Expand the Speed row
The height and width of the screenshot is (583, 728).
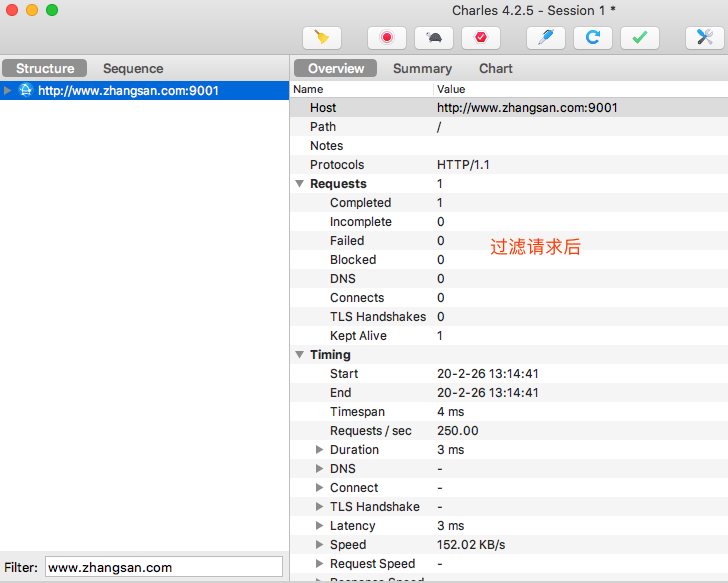(319, 544)
